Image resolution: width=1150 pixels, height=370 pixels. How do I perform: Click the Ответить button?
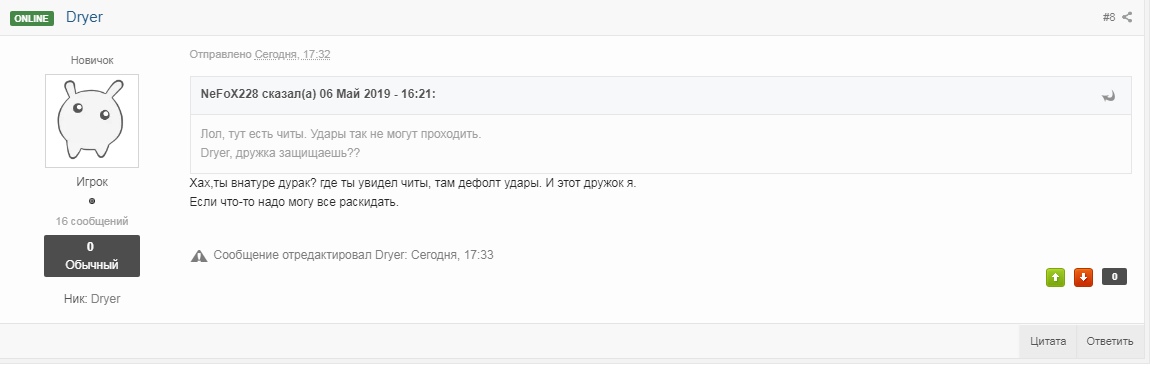coord(1110,341)
